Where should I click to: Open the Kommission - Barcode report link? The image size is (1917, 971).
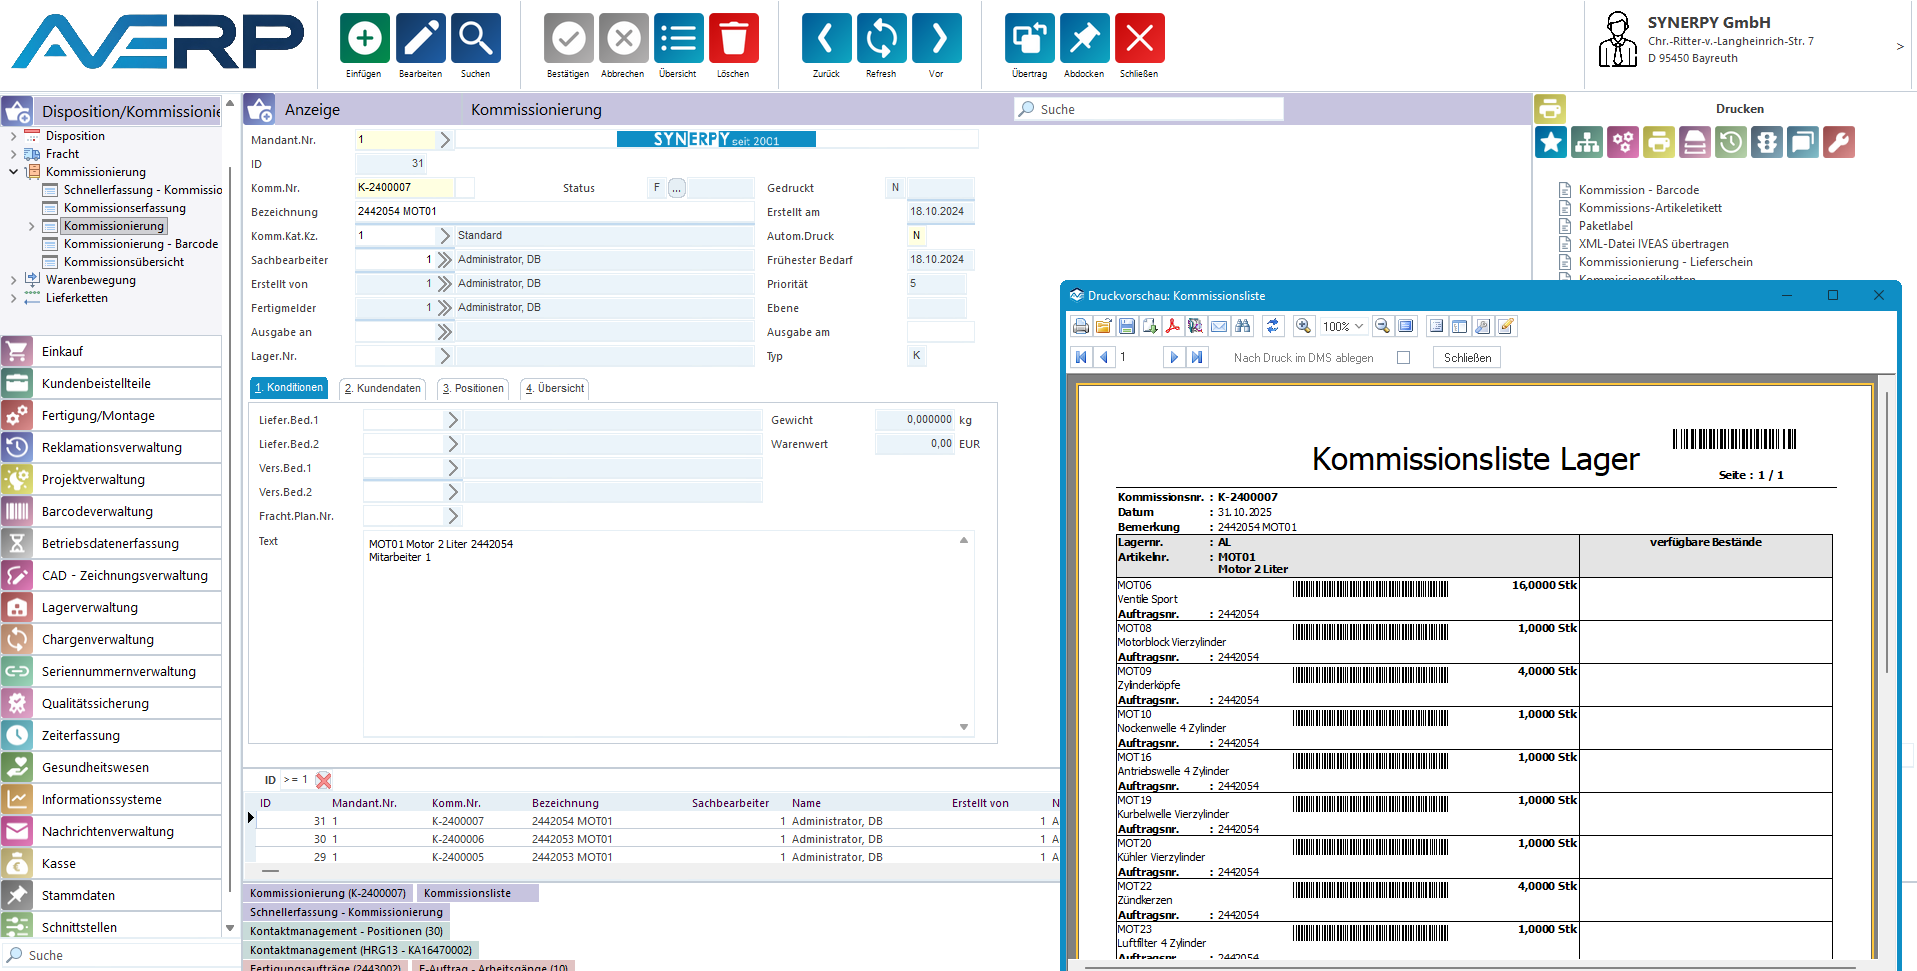click(1638, 190)
